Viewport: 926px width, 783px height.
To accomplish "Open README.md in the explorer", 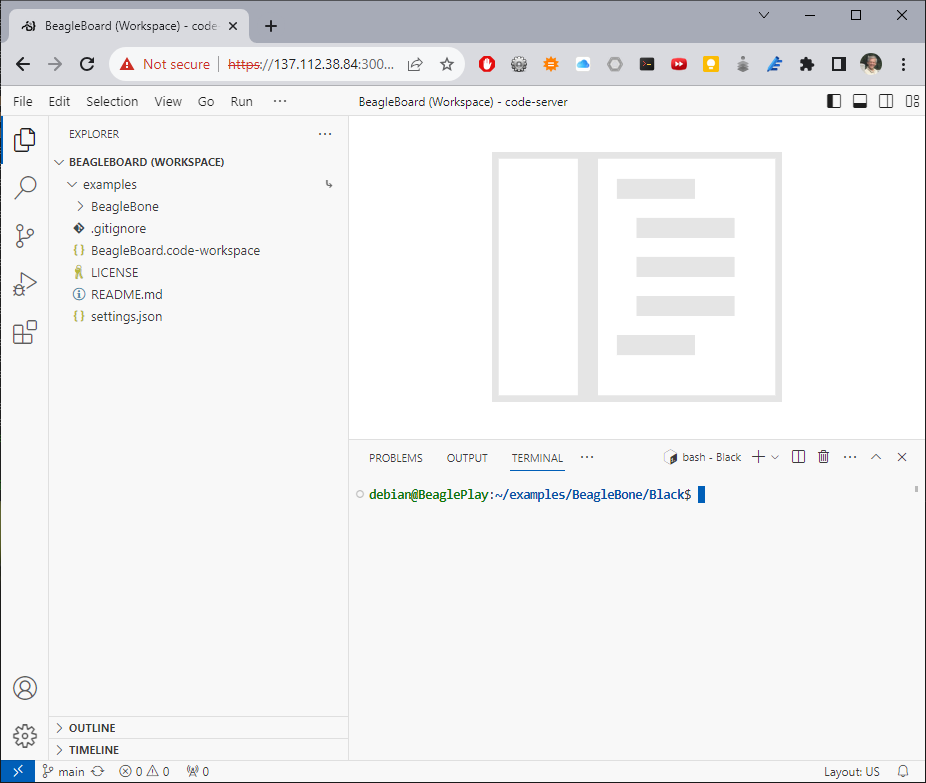I will 126,295.
